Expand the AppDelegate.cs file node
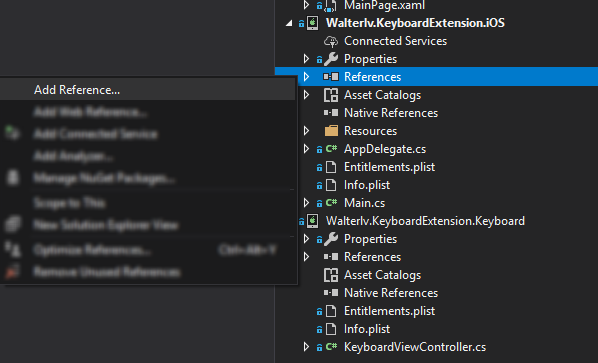 306,149
